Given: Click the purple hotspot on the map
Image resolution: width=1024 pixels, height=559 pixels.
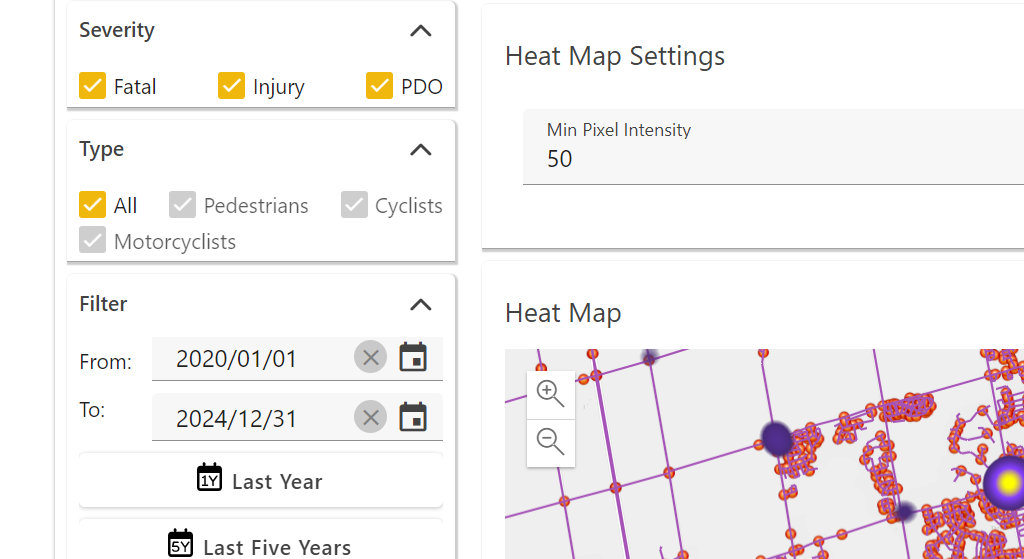Looking at the screenshot, I should click(777, 438).
